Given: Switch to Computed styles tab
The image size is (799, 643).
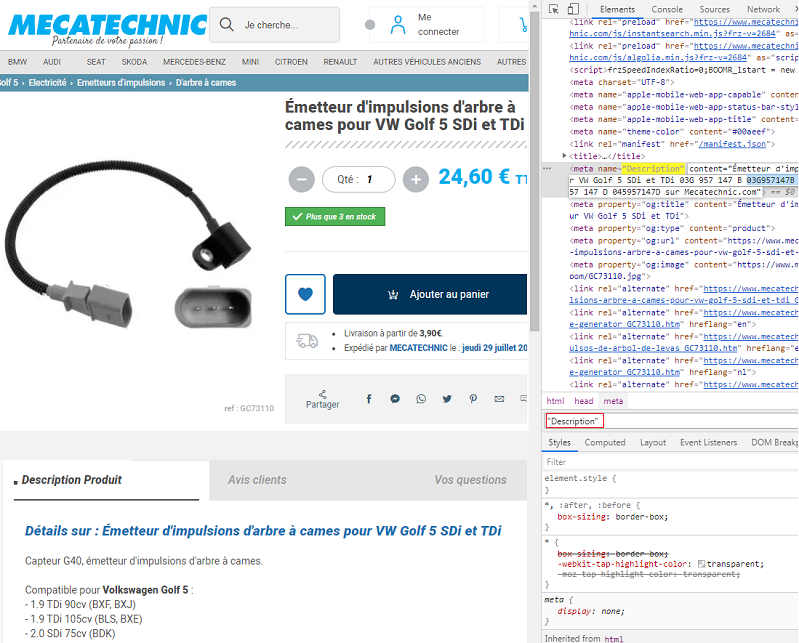Looking at the screenshot, I should [605, 442].
